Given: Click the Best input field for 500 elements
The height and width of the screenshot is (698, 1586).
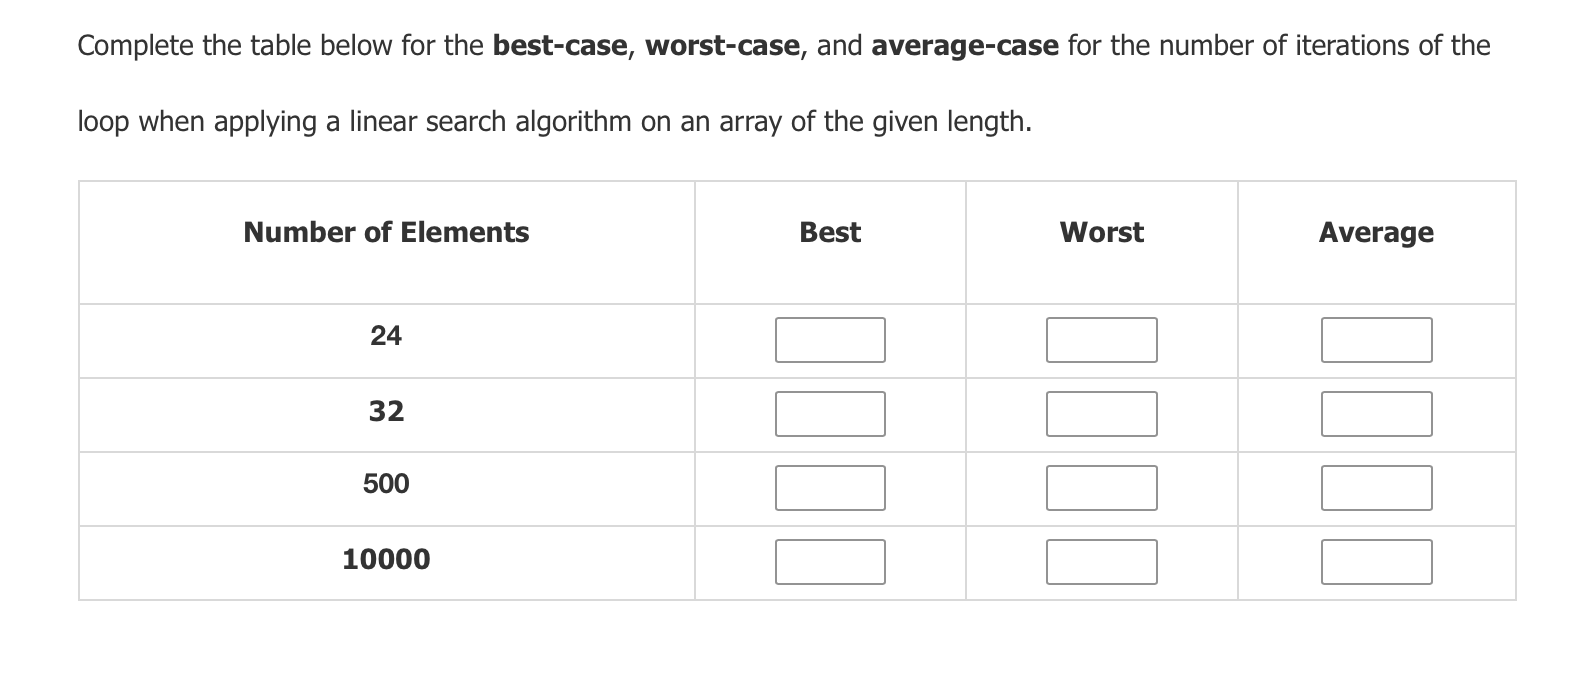Looking at the screenshot, I should pos(829,487).
